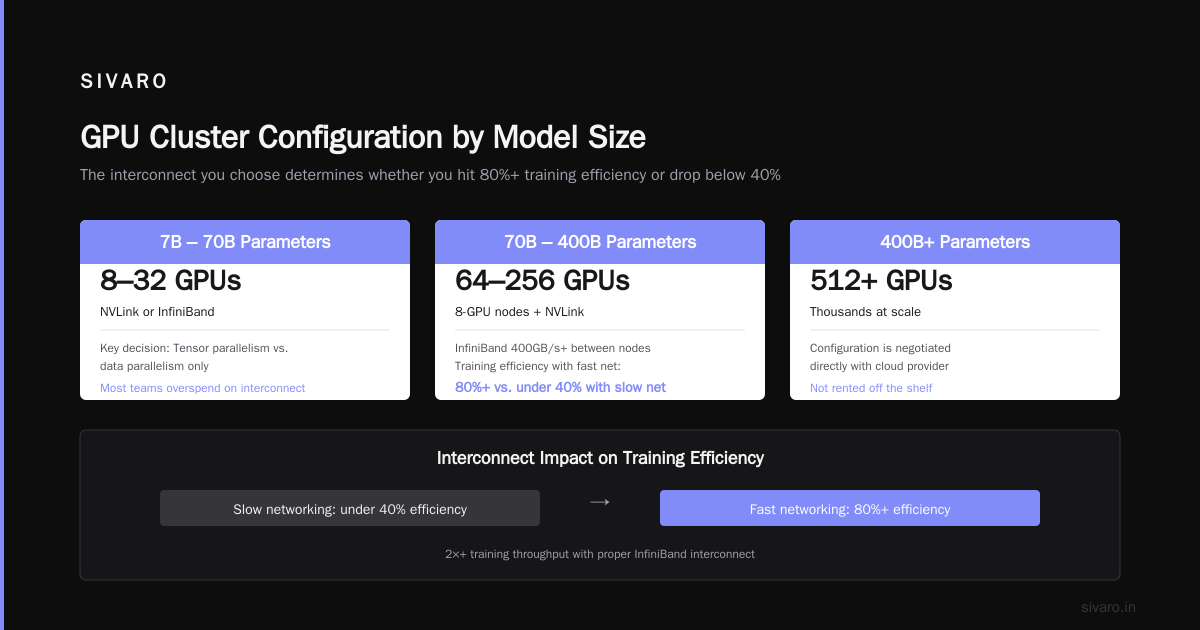Click '80%+ vs. under 40% with slow net'
Image resolution: width=1200 pixels, height=630 pixels.
pyautogui.click(x=560, y=387)
